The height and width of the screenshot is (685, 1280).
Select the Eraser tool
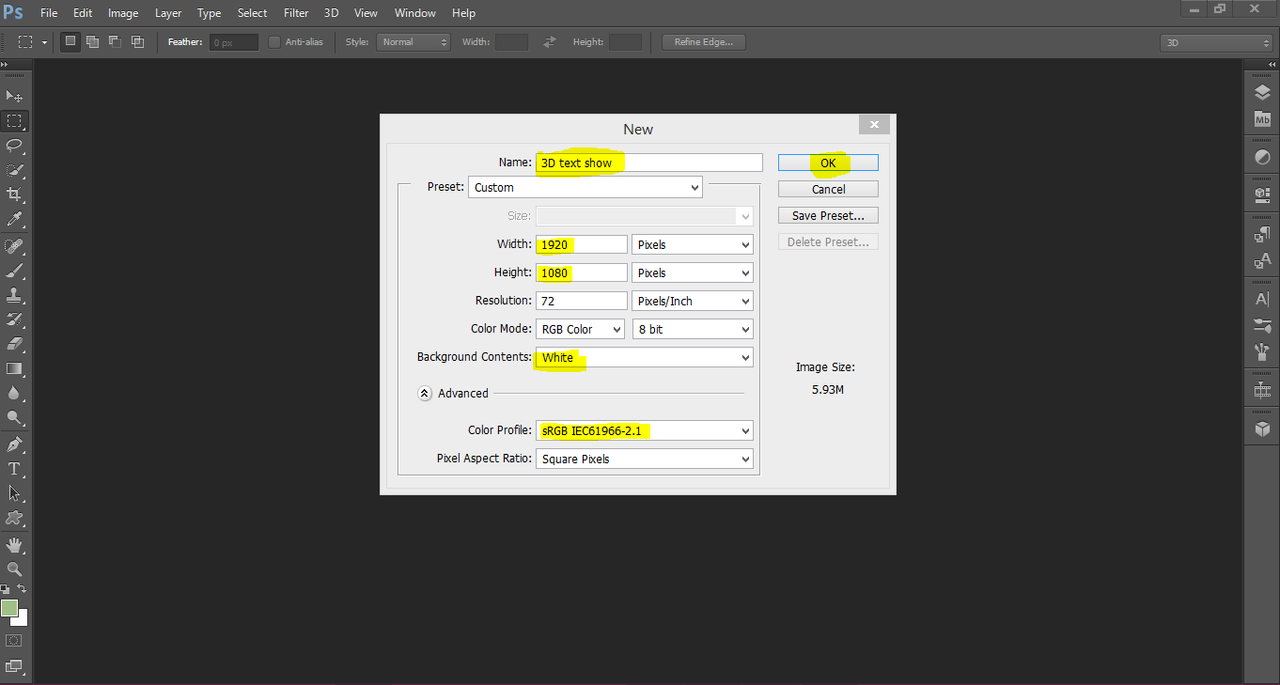pos(14,344)
